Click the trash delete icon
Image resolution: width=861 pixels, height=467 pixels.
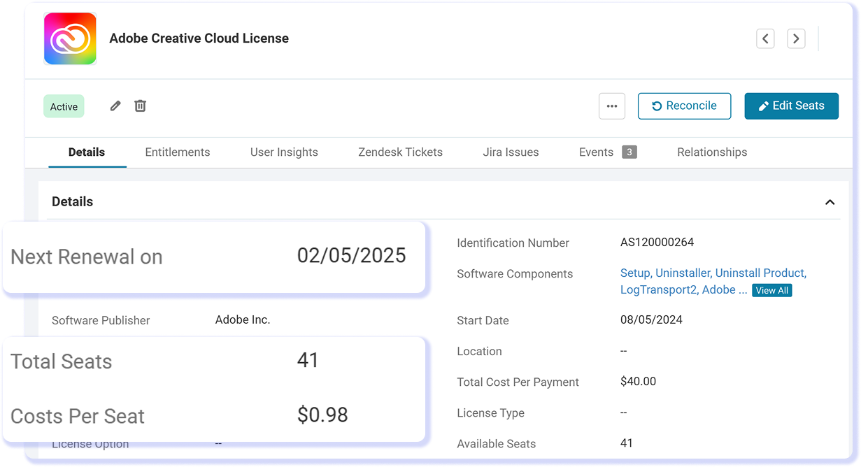[x=140, y=106]
